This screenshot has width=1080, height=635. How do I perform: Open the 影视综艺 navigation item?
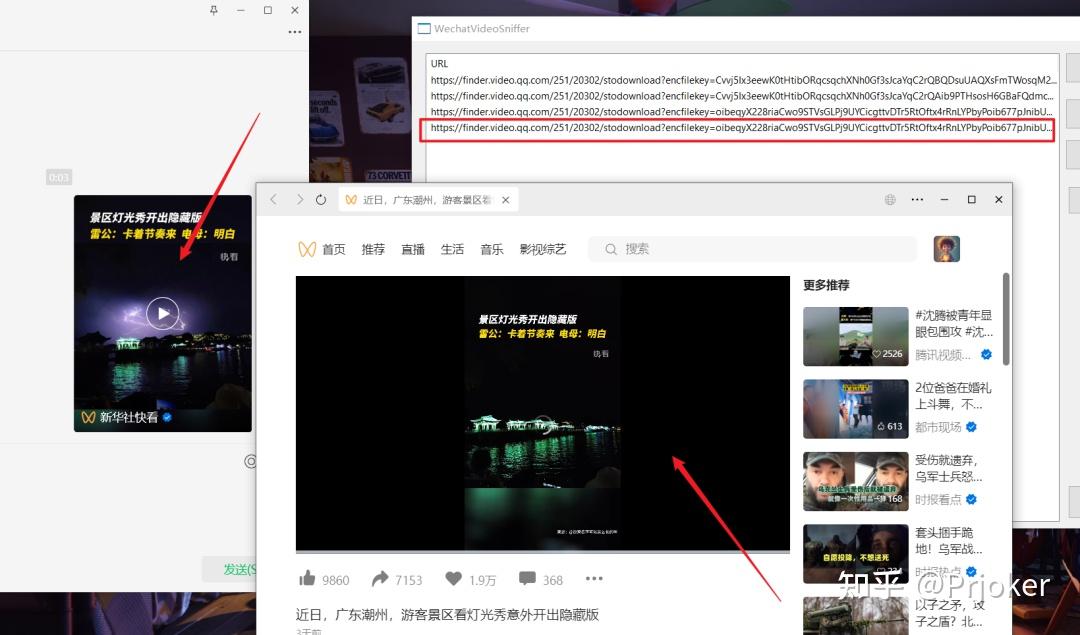coord(543,249)
